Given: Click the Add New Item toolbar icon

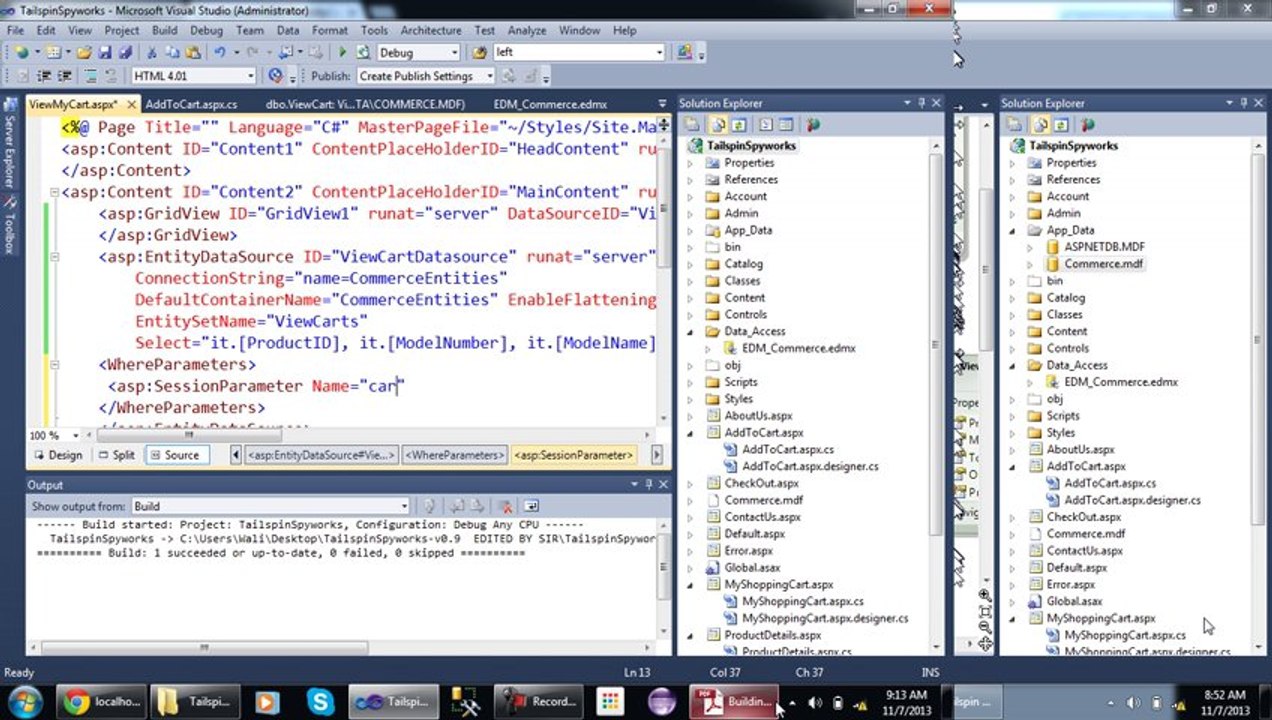Looking at the screenshot, I should (53, 52).
